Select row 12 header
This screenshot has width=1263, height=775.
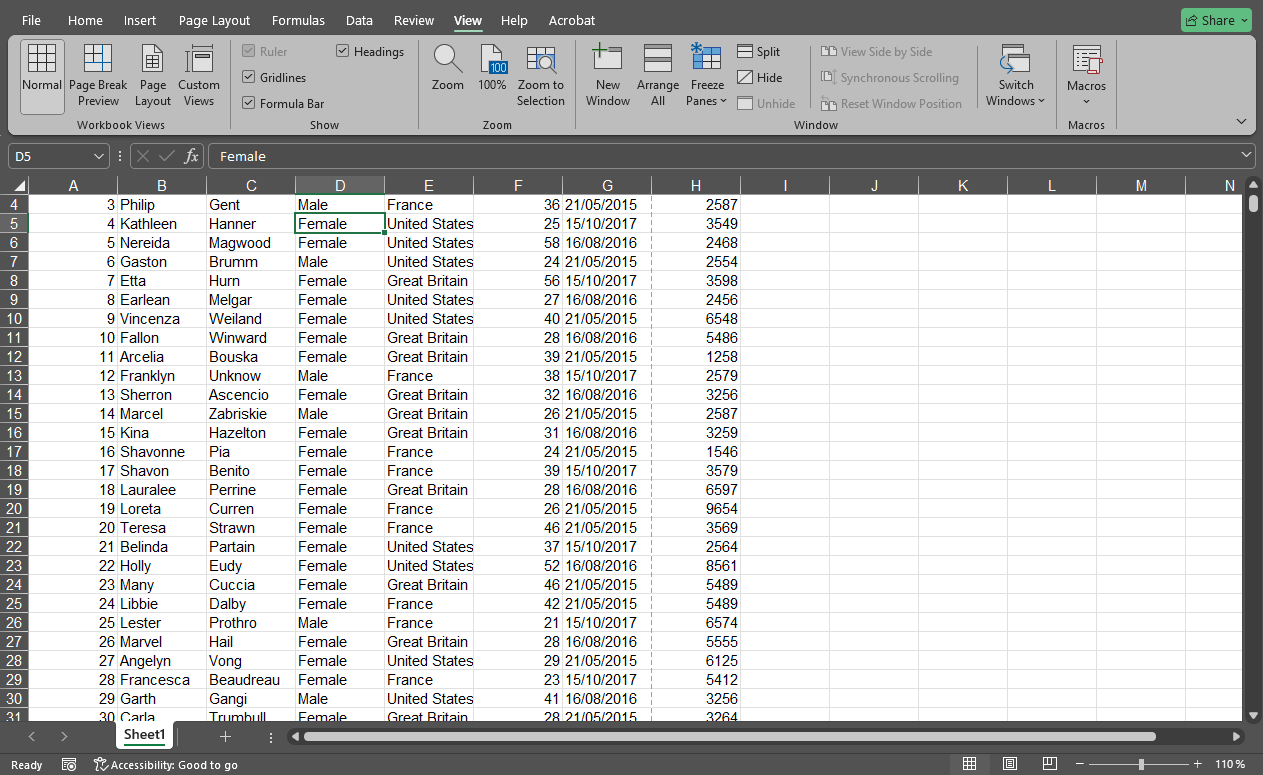click(14, 356)
